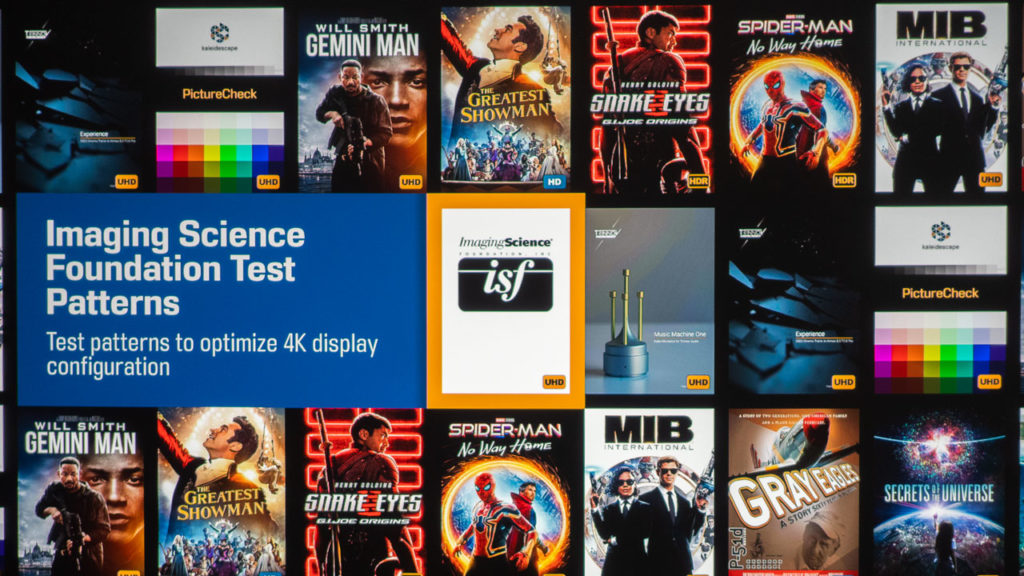
Task: Click the kaleidescape logo in top-left PictureCheck tile
Action: click(x=219, y=37)
